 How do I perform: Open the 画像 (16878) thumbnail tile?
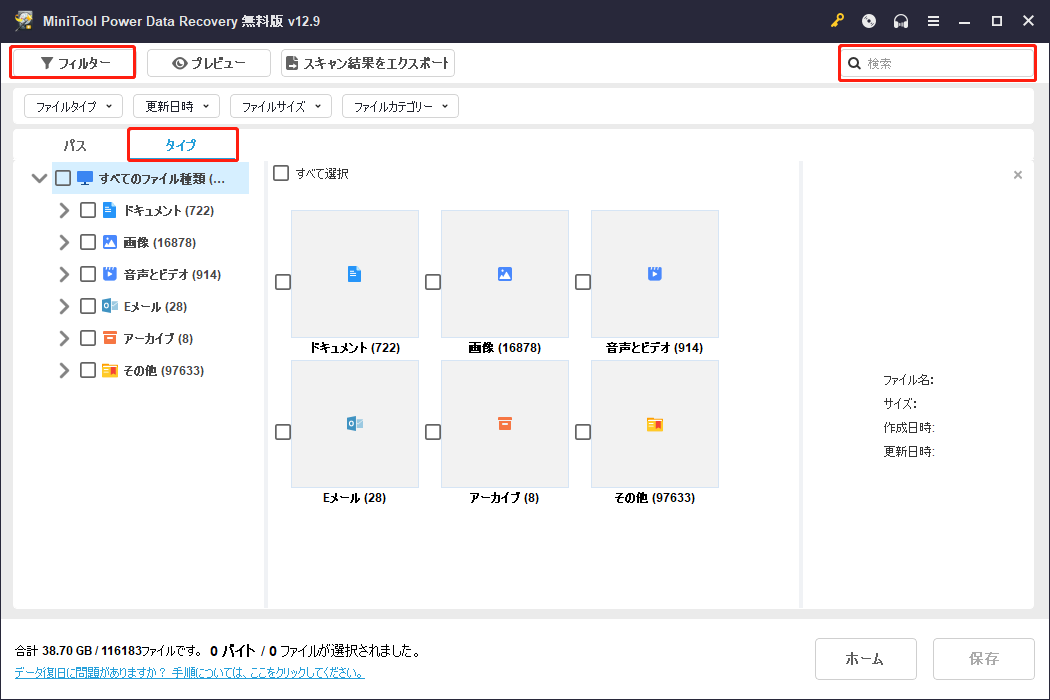click(505, 274)
